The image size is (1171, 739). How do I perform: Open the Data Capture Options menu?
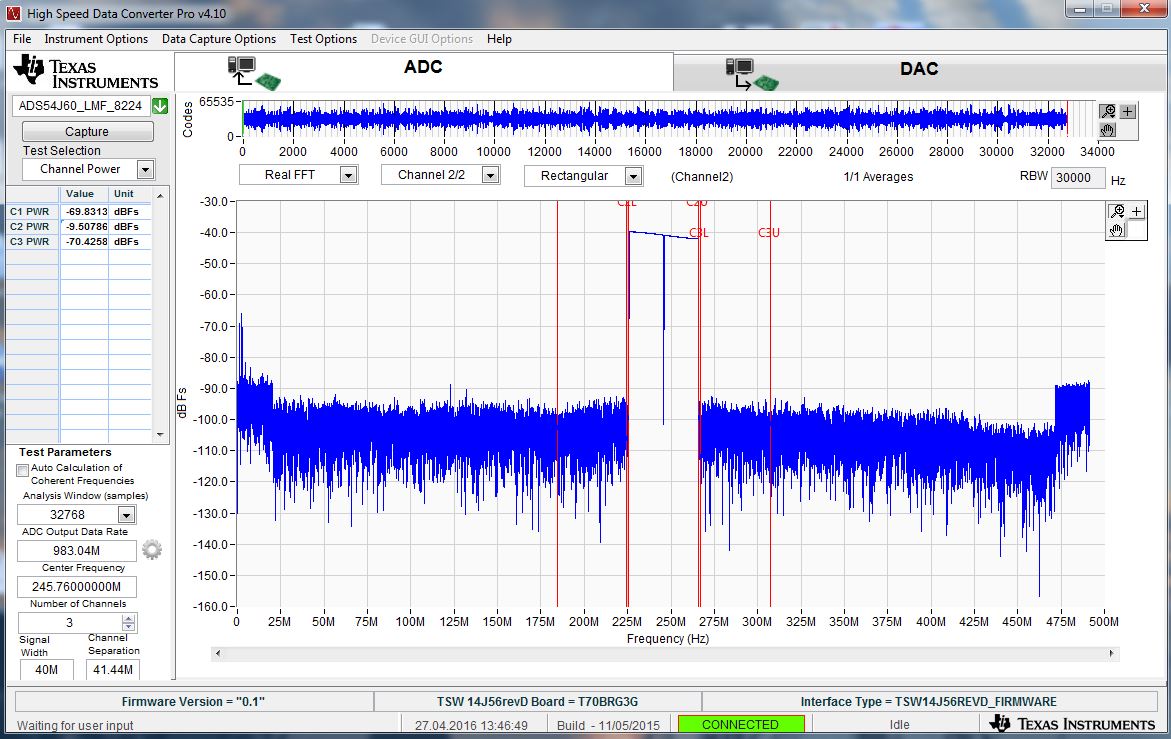(219, 39)
